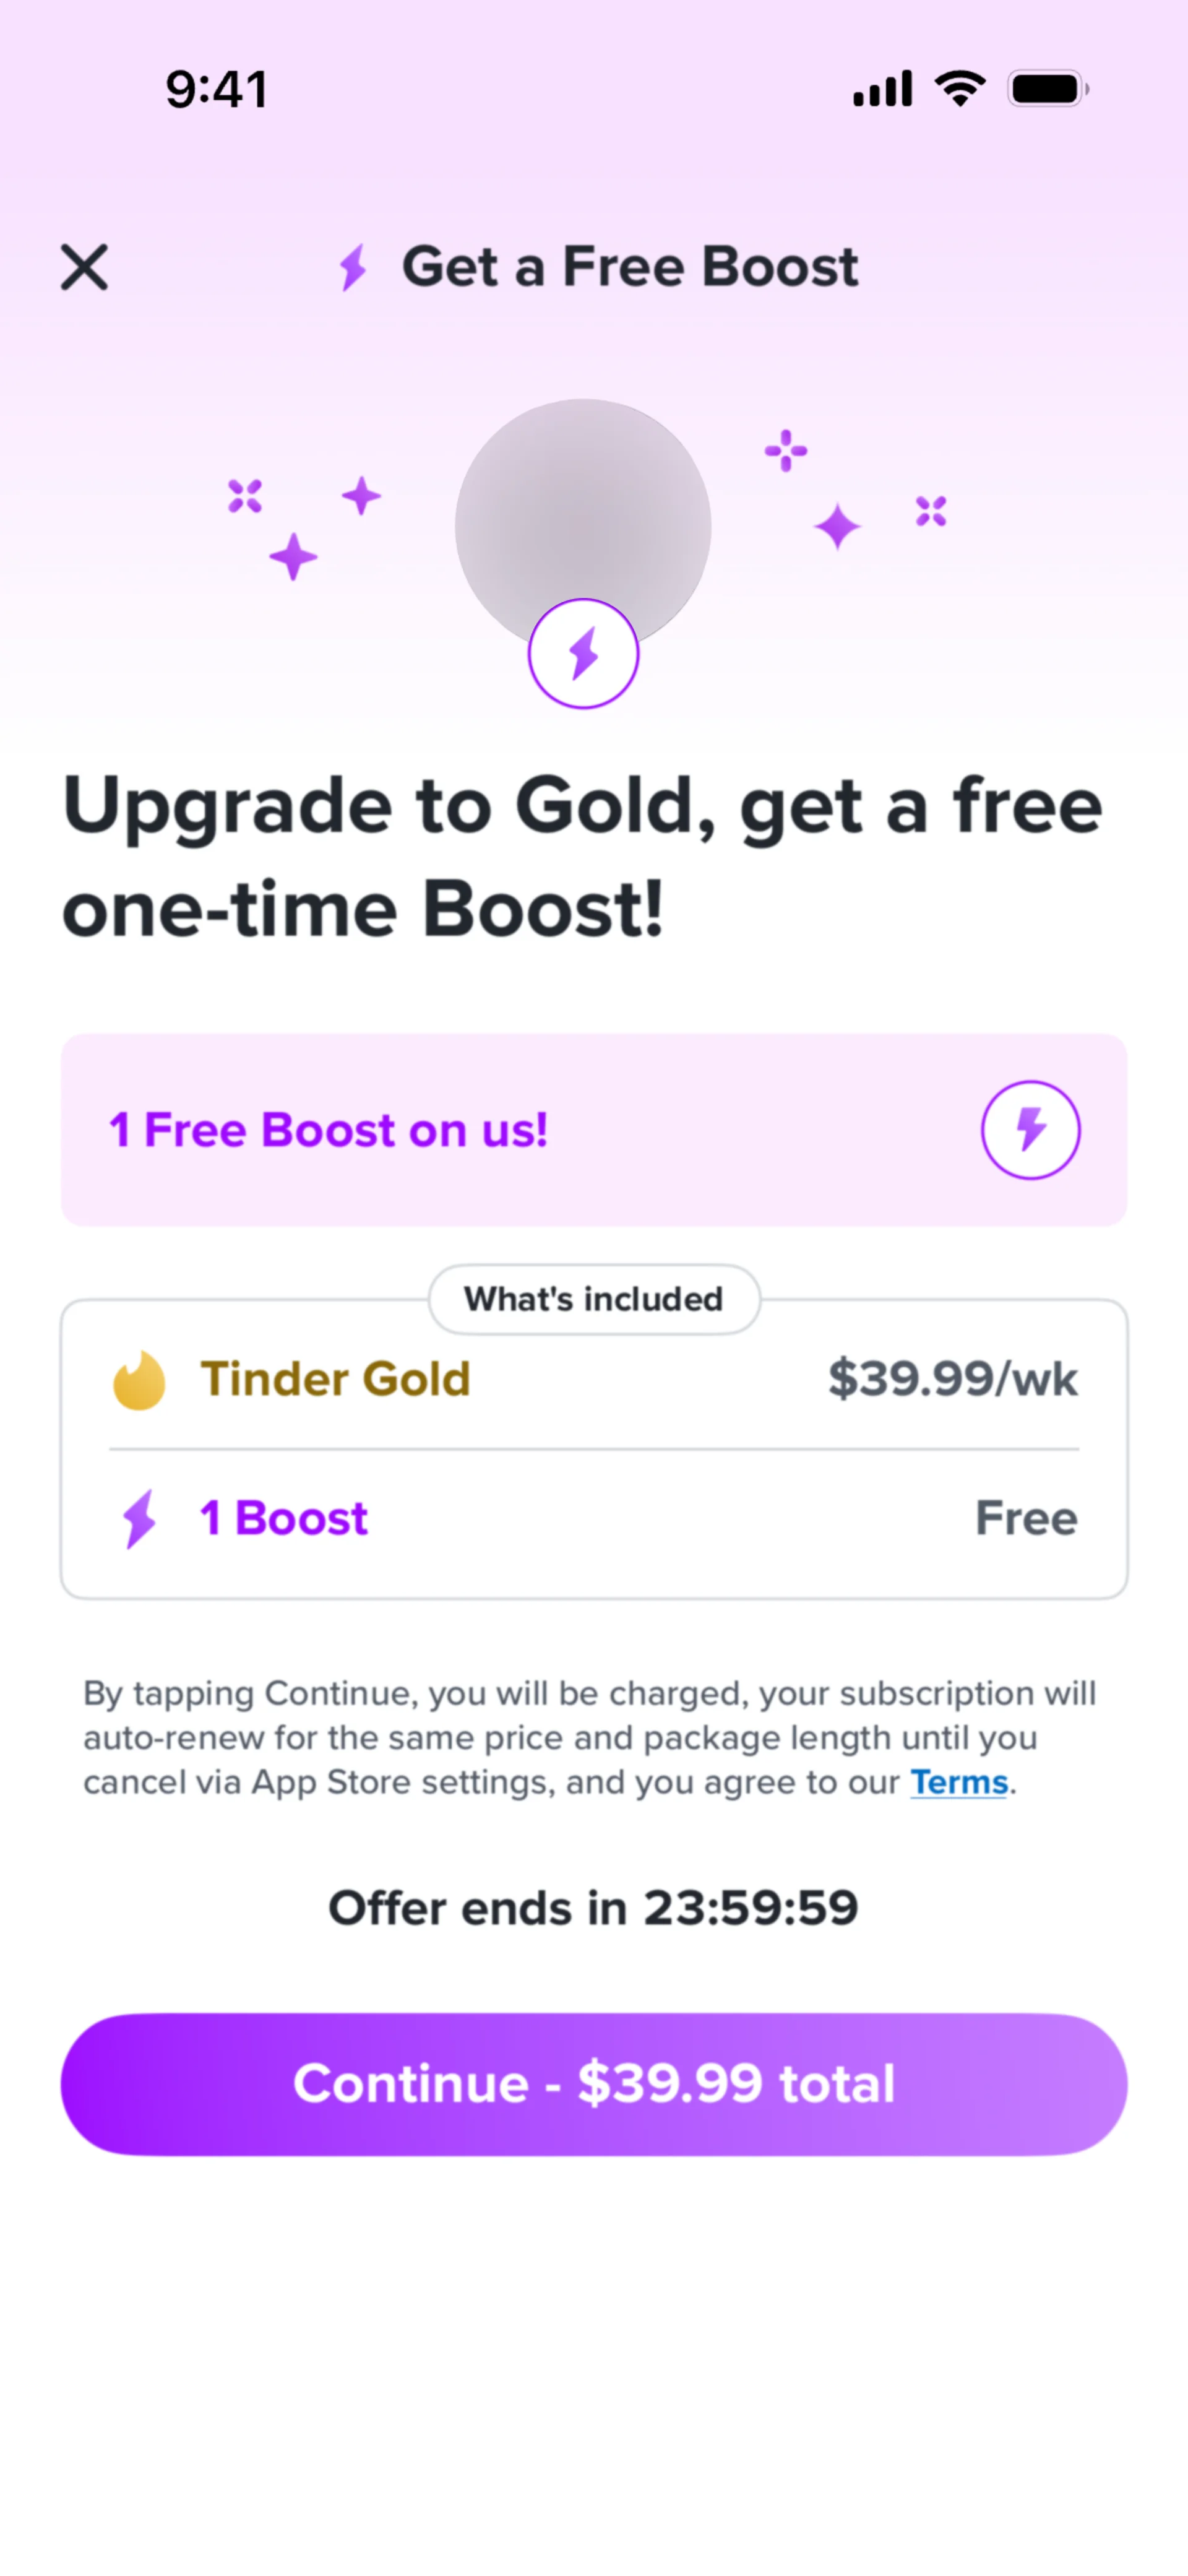Tap the Wi-Fi status icon

(x=960, y=89)
